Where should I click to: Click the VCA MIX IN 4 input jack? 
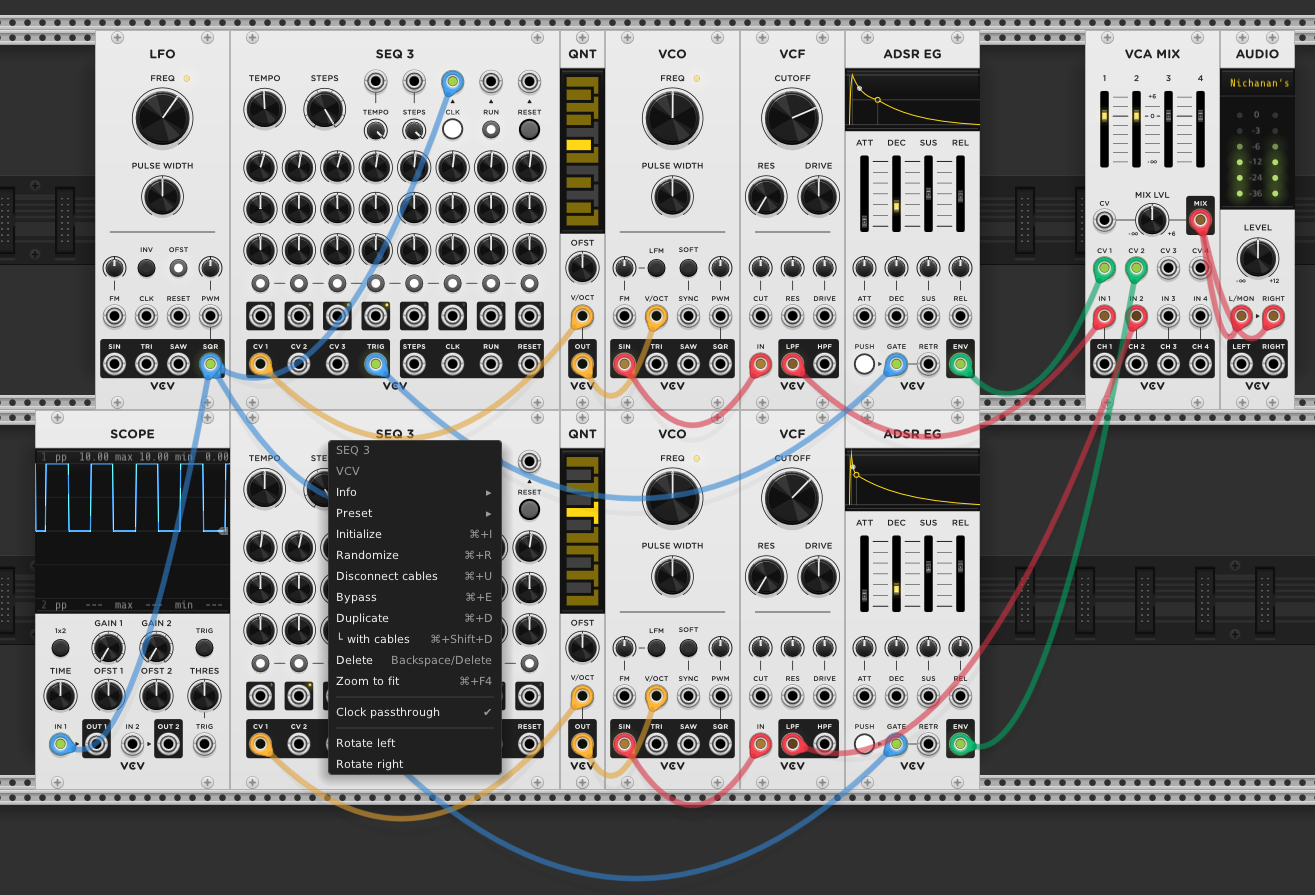(1200, 317)
